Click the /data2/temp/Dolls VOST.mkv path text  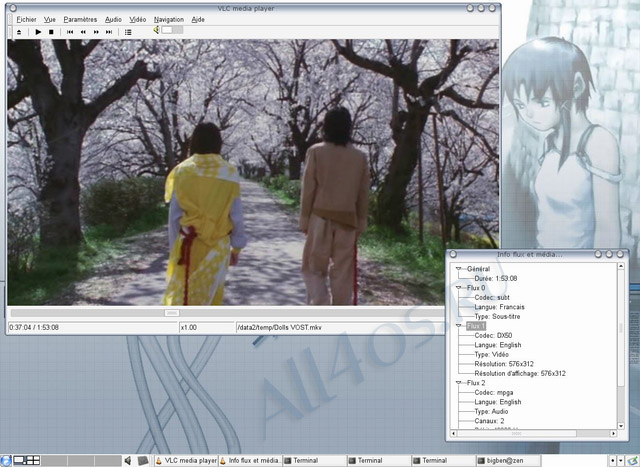coord(279,327)
